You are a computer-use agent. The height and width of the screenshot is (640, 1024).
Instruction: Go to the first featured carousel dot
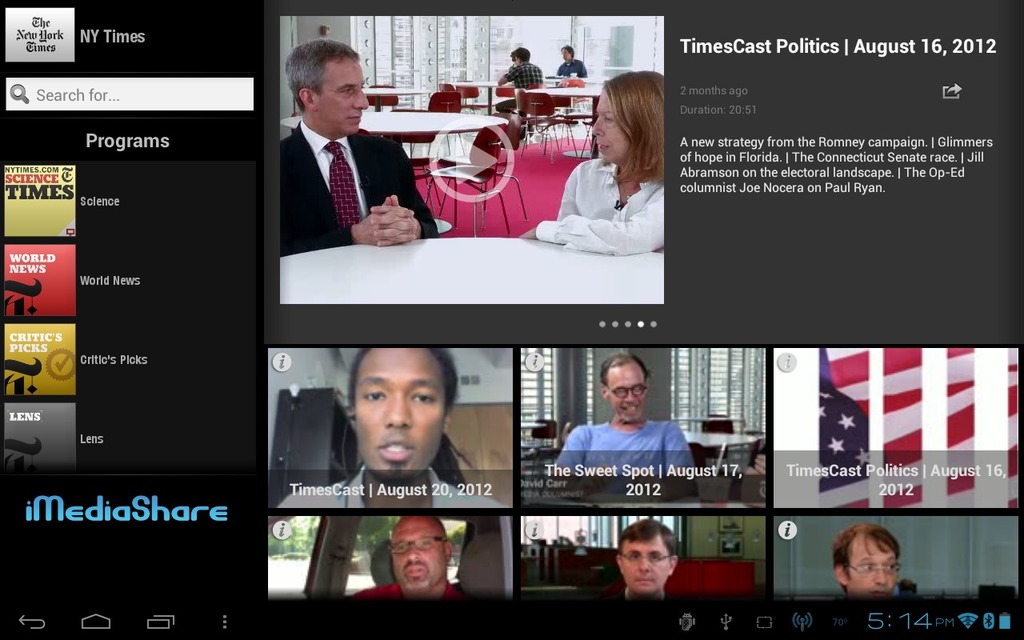coord(602,324)
